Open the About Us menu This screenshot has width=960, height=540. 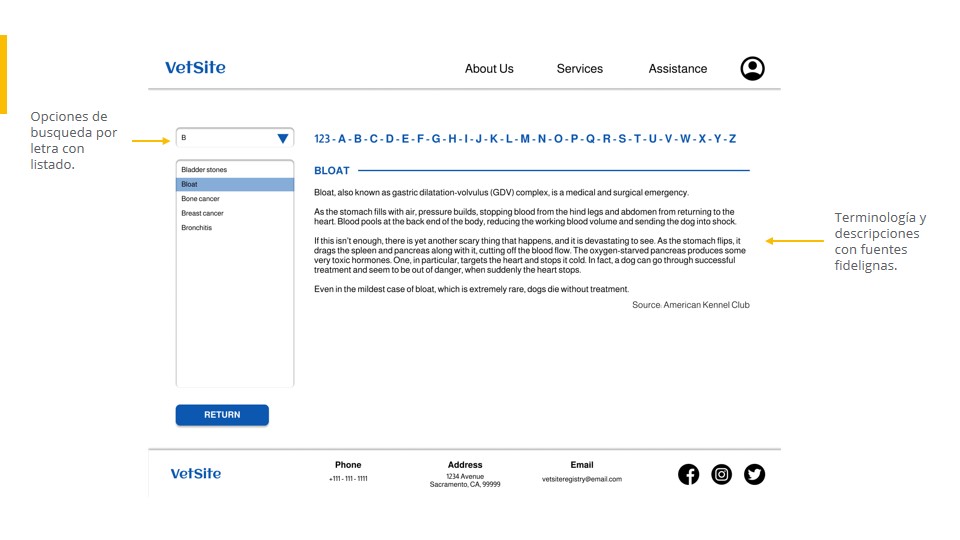pos(489,69)
